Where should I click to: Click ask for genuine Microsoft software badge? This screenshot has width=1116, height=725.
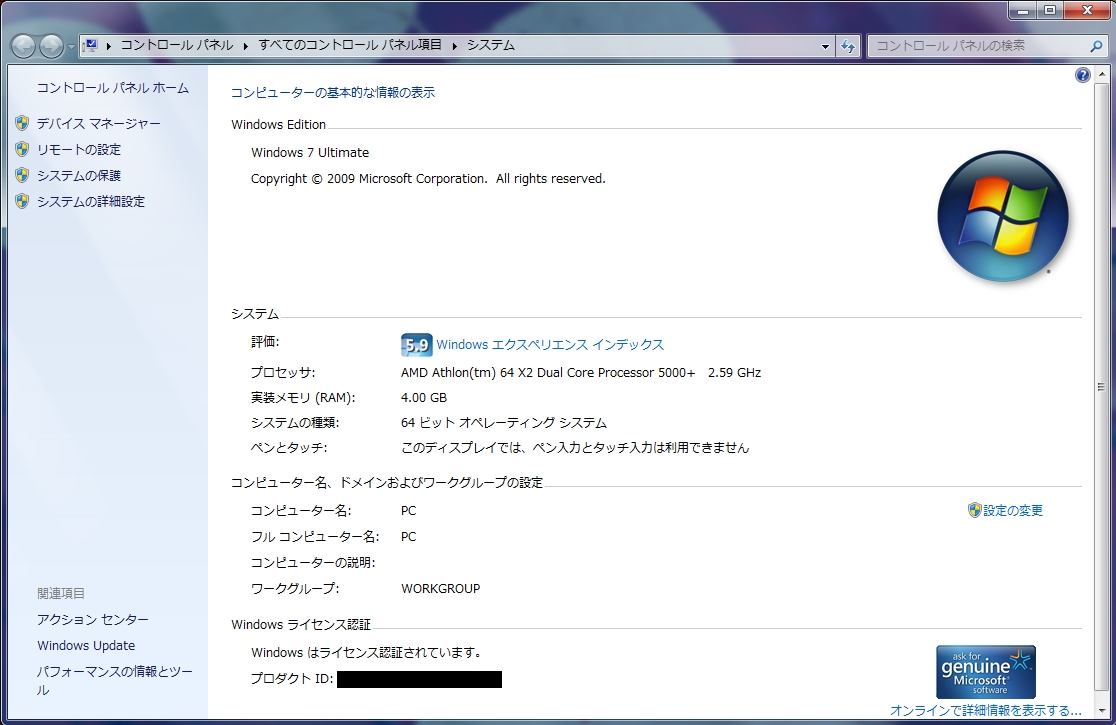(x=986, y=672)
